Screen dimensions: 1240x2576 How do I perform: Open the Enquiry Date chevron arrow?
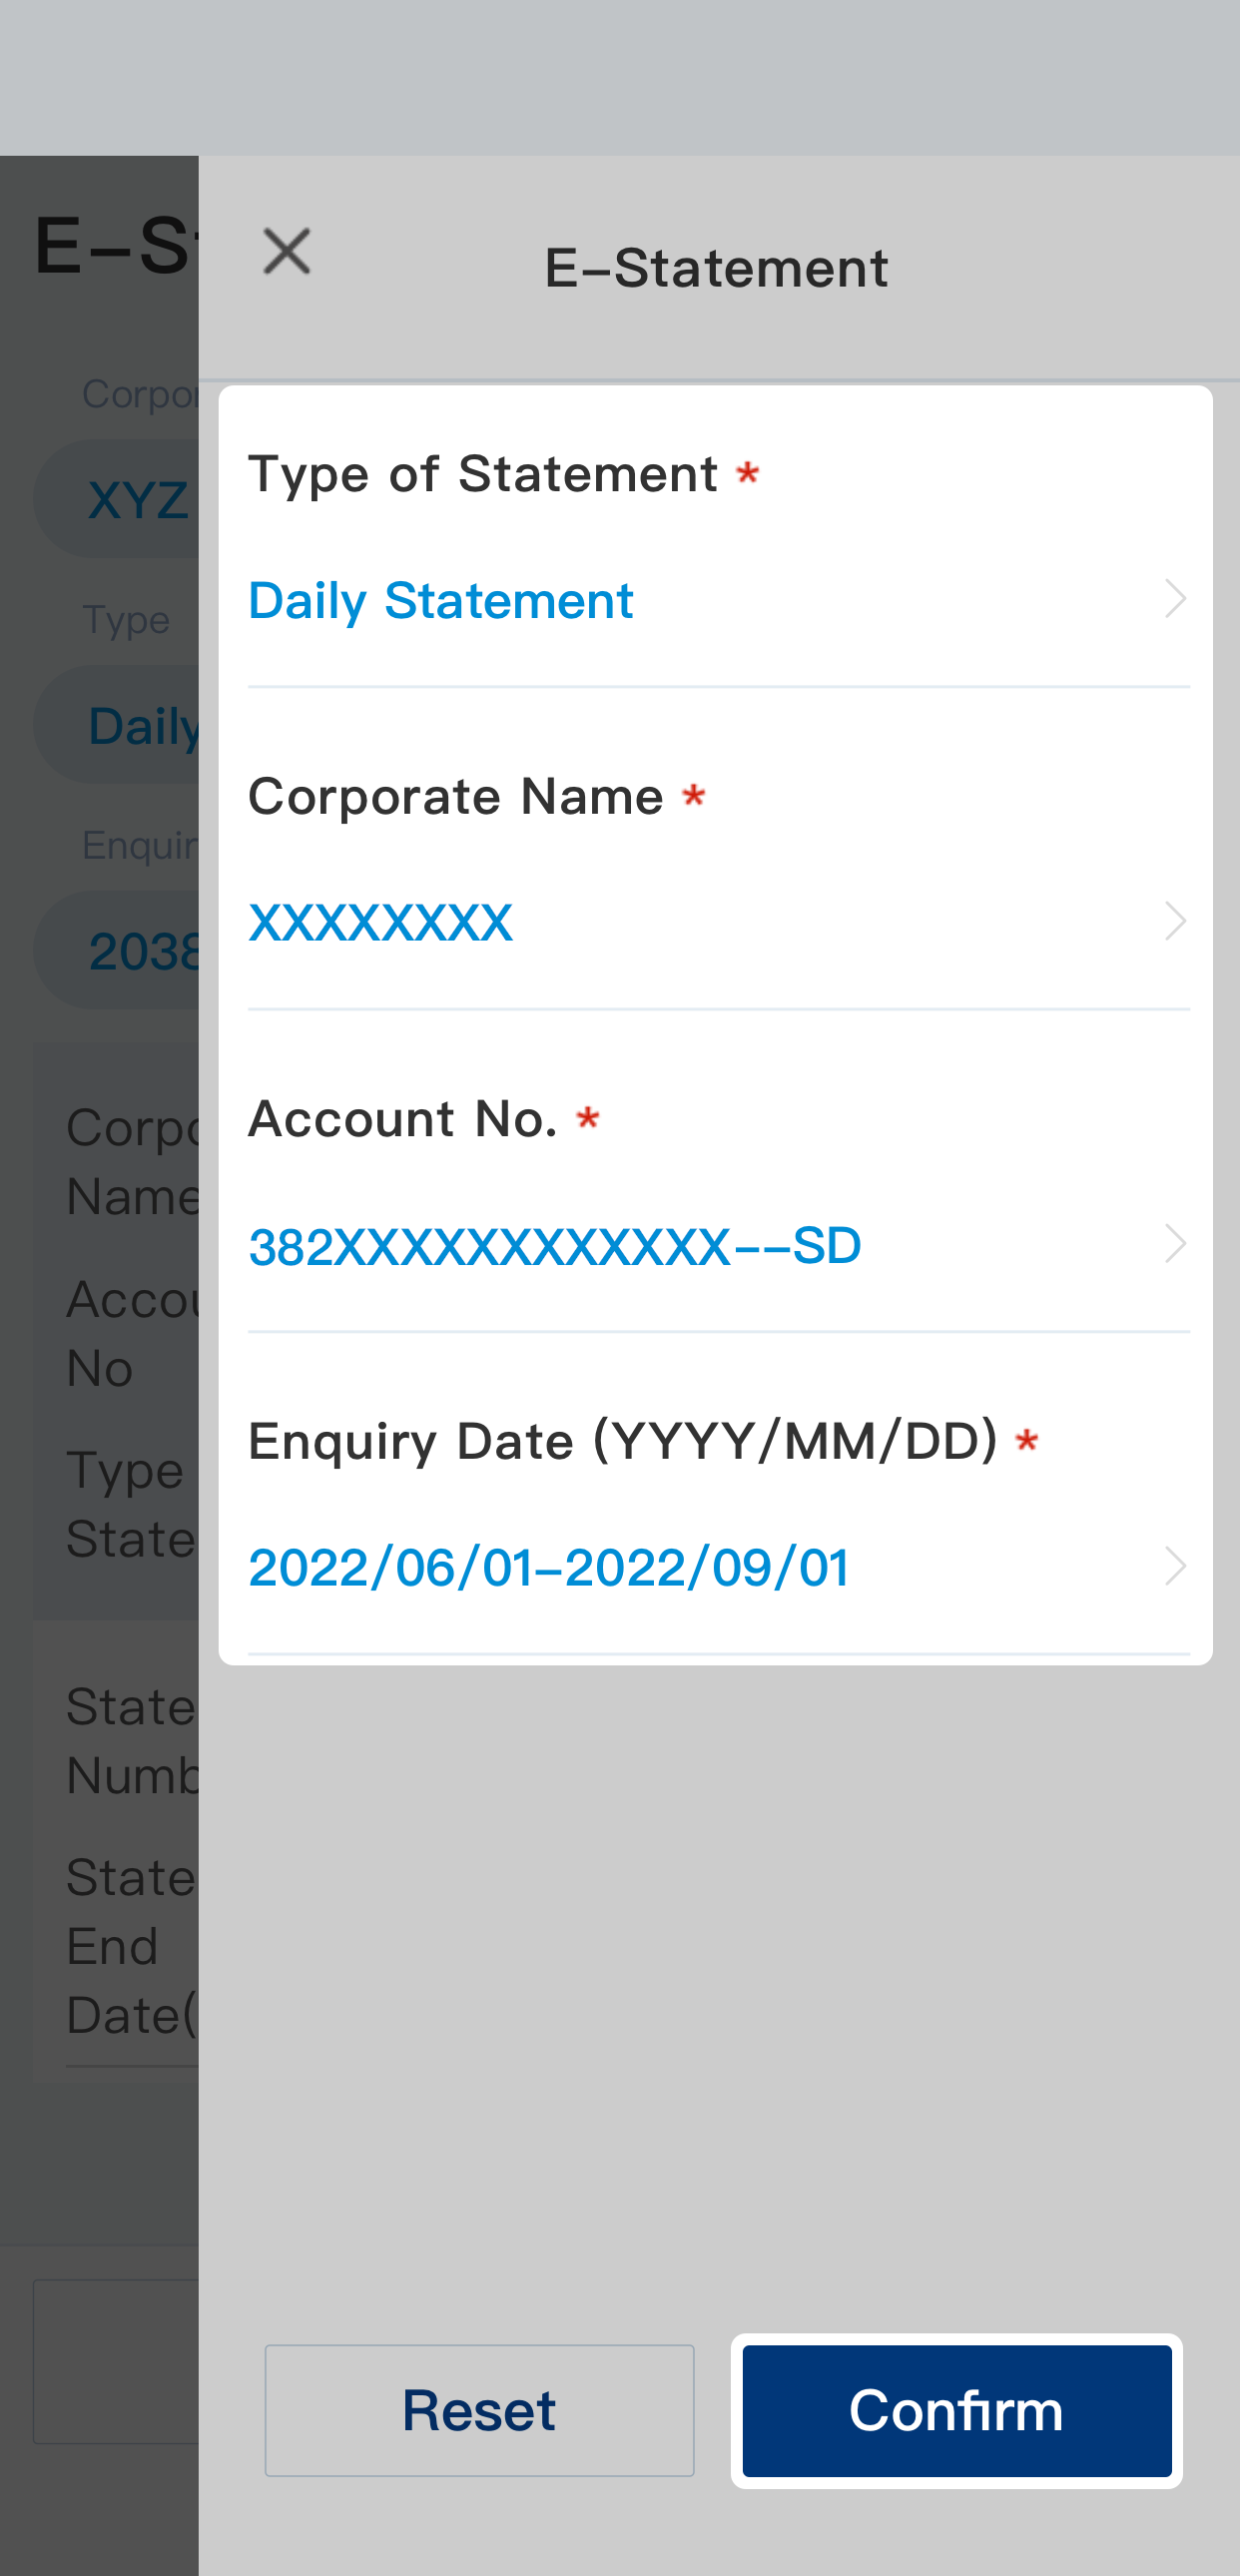point(1174,1566)
